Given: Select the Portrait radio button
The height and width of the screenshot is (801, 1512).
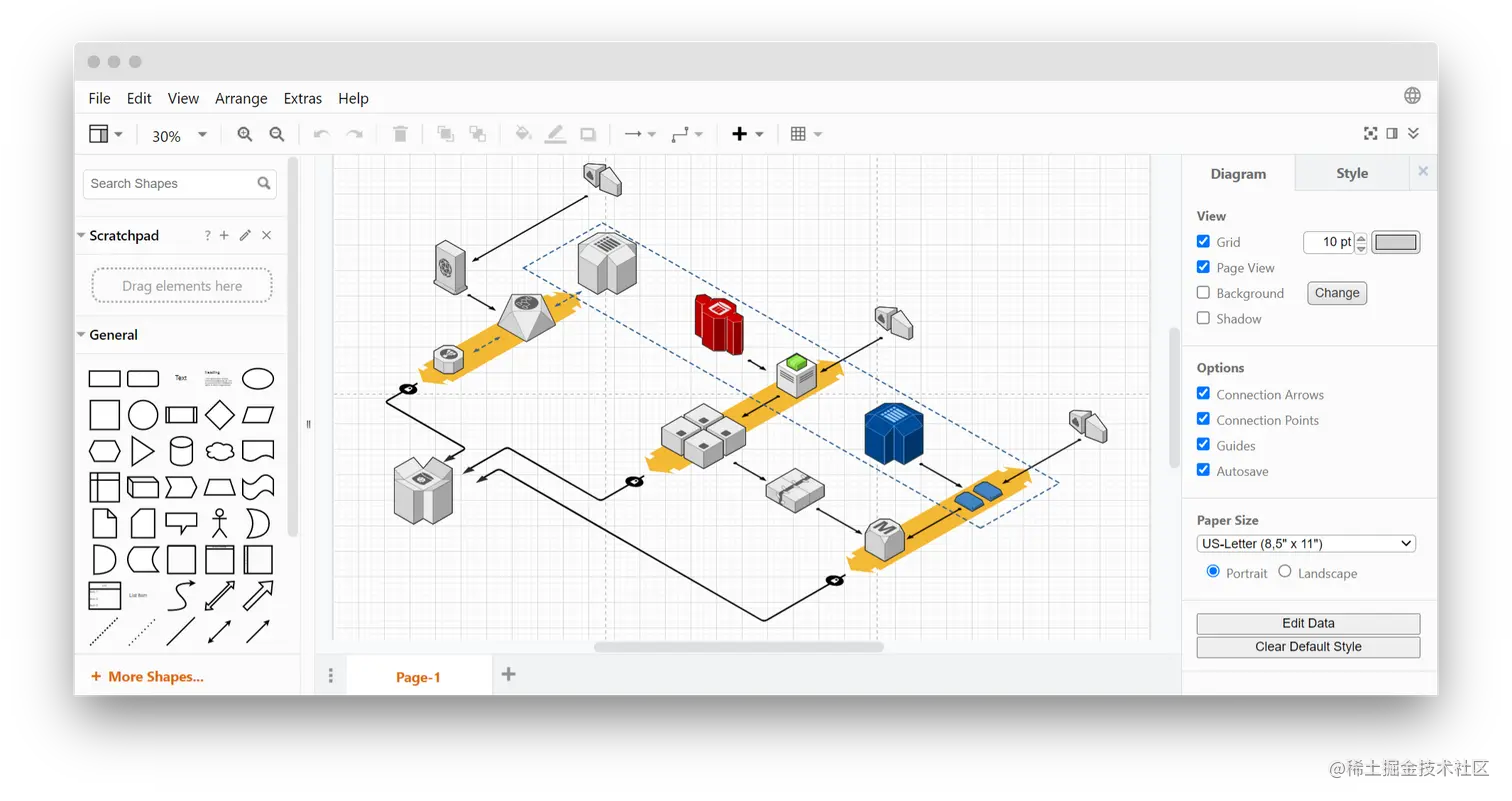Looking at the screenshot, I should (1213, 572).
